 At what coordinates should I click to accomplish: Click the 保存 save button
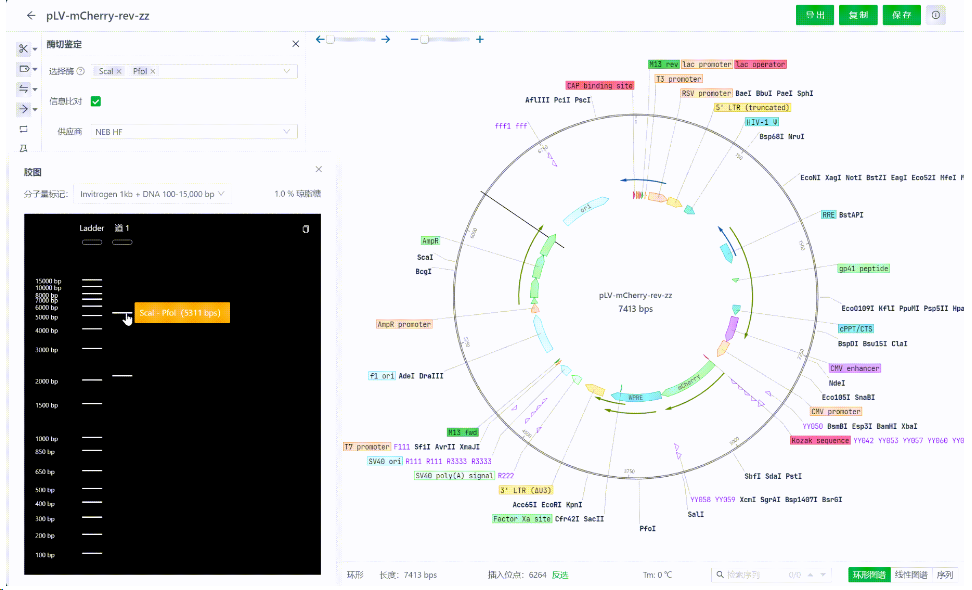[x=901, y=15]
